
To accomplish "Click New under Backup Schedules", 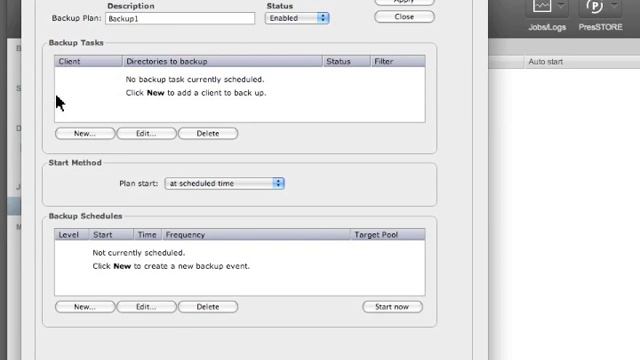I will tap(85, 307).
